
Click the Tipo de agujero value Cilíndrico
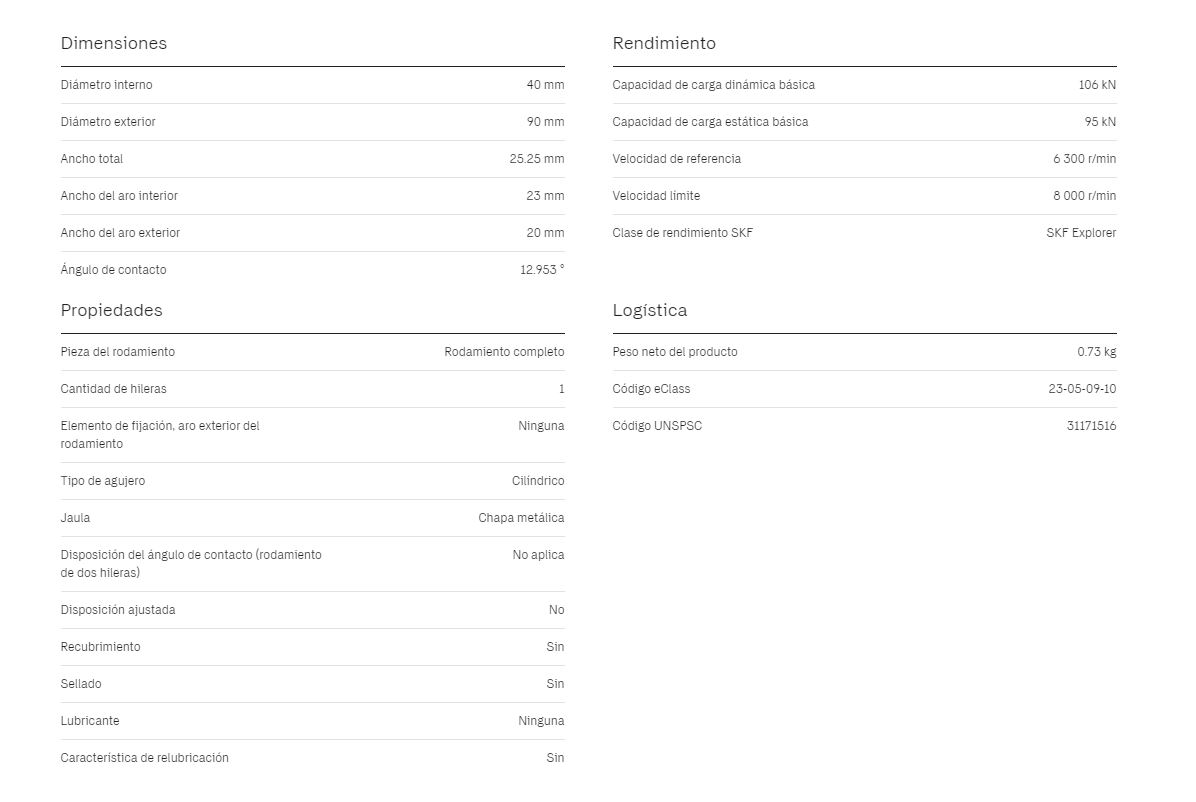pos(538,481)
